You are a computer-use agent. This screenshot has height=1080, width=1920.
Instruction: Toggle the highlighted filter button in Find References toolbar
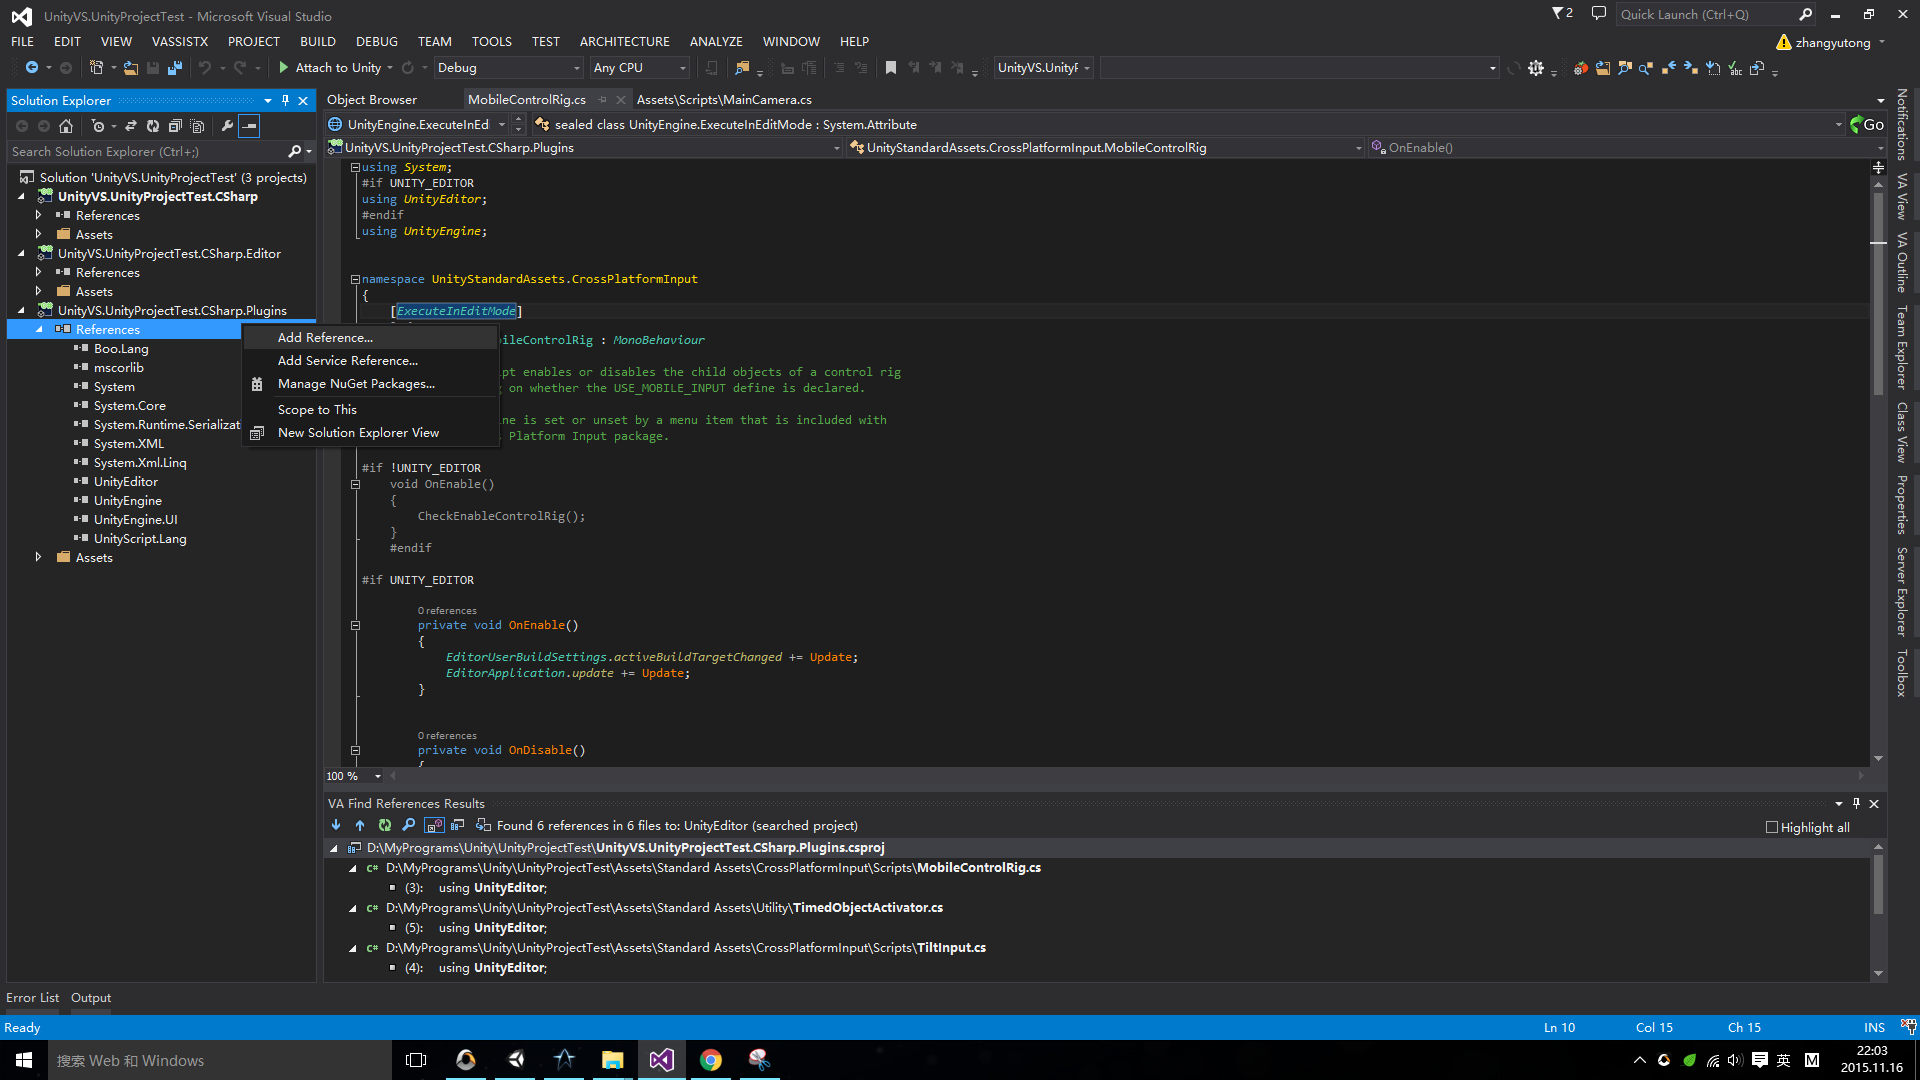(434, 825)
